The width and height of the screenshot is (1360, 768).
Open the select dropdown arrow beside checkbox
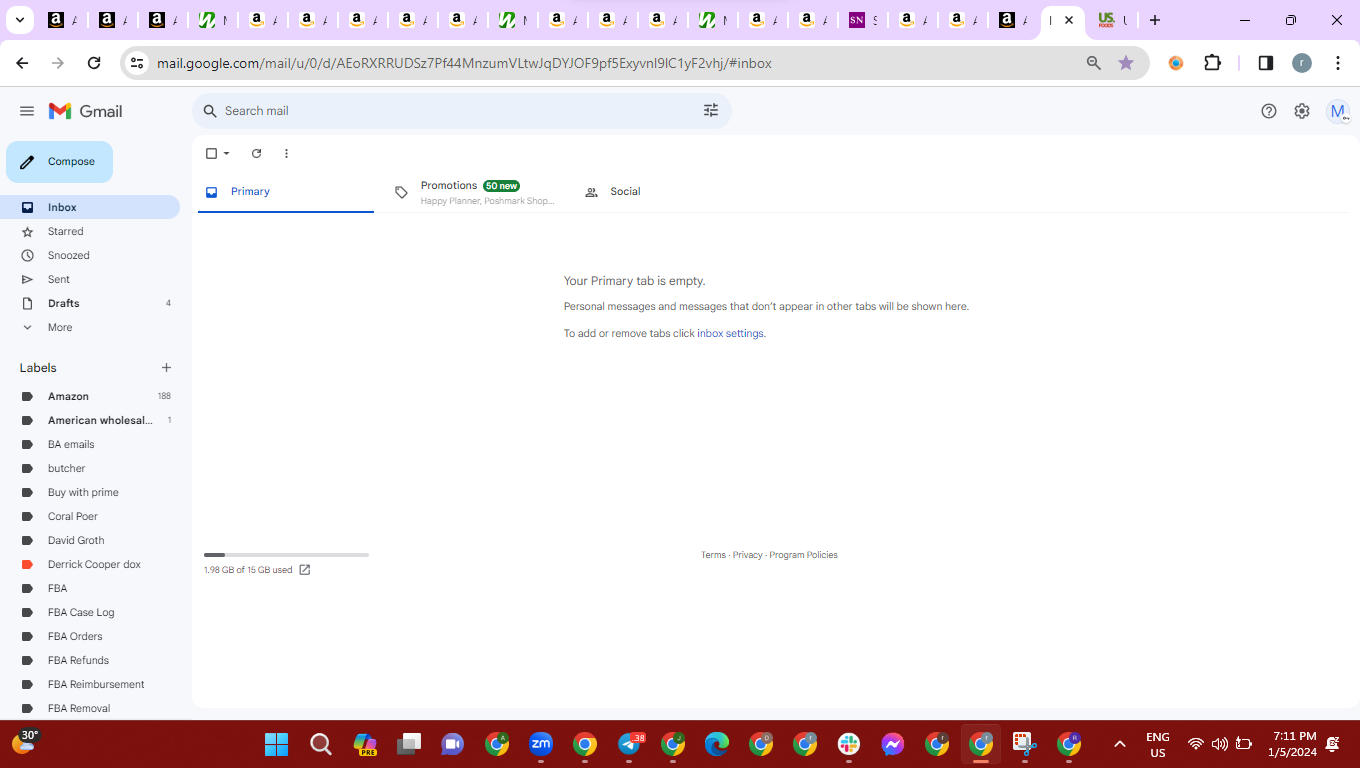coord(227,153)
